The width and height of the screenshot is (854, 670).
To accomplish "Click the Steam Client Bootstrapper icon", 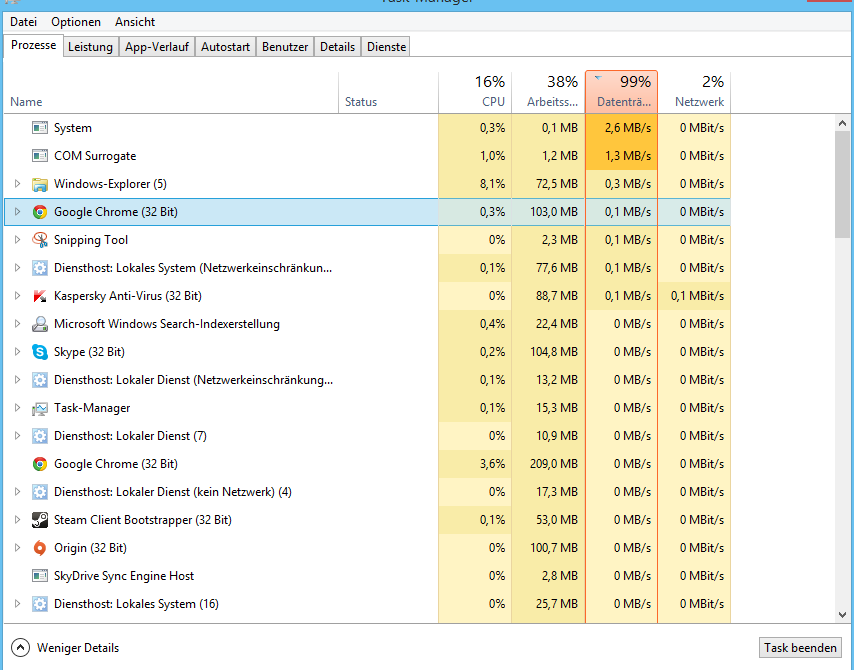I will pyautogui.click(x=40, y=520).
